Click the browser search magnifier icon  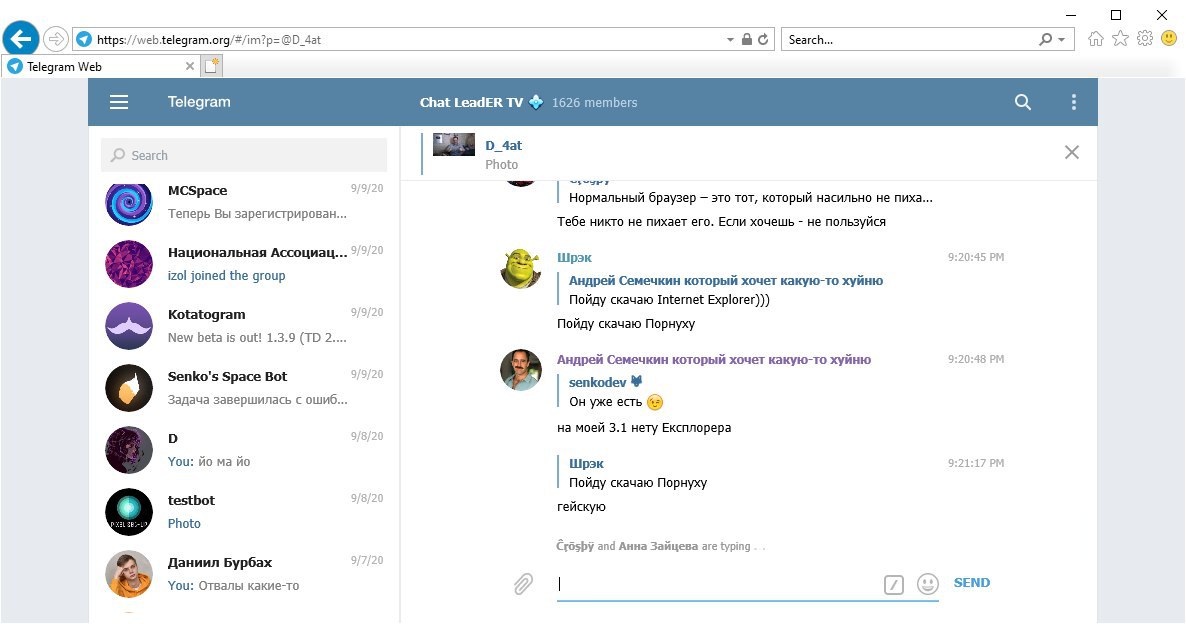click(x=1045, y=39)
